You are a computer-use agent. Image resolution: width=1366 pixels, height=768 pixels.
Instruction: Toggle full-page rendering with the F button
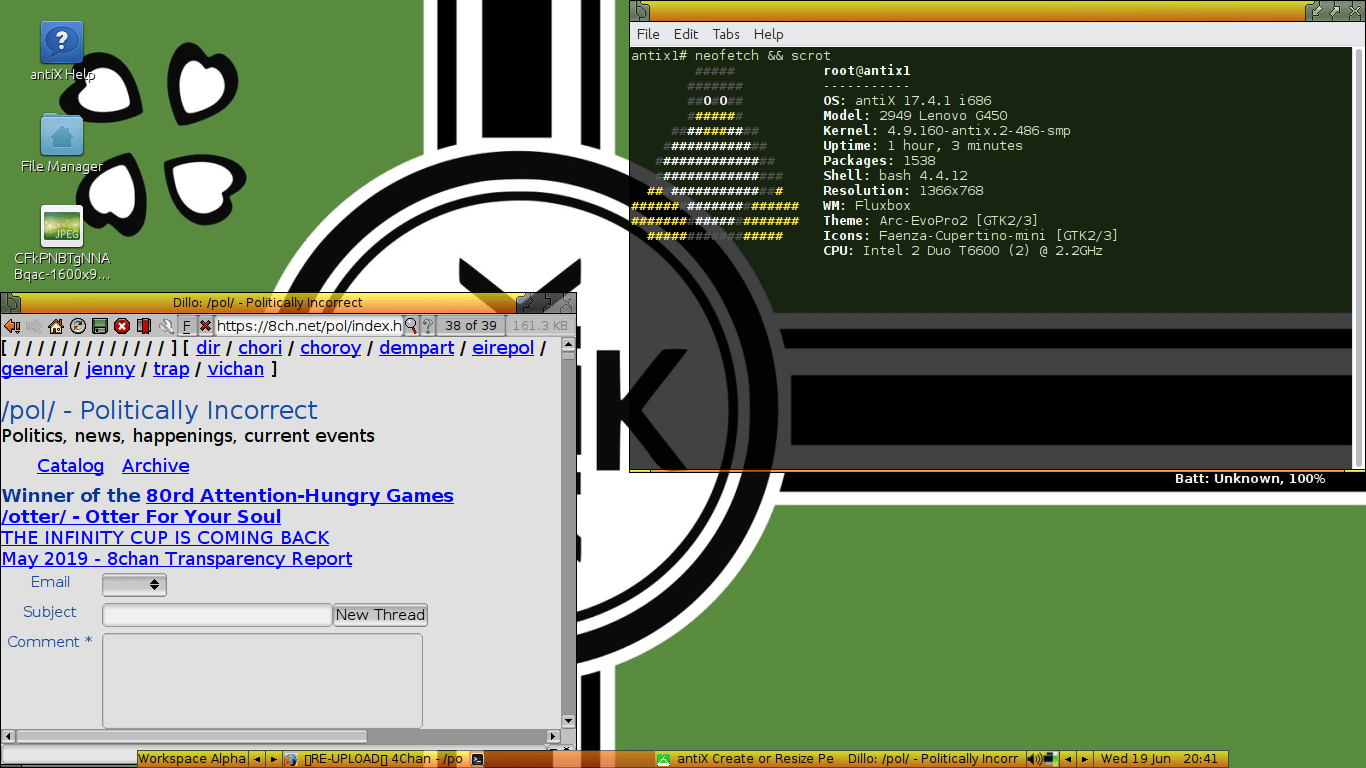(187, 325)
